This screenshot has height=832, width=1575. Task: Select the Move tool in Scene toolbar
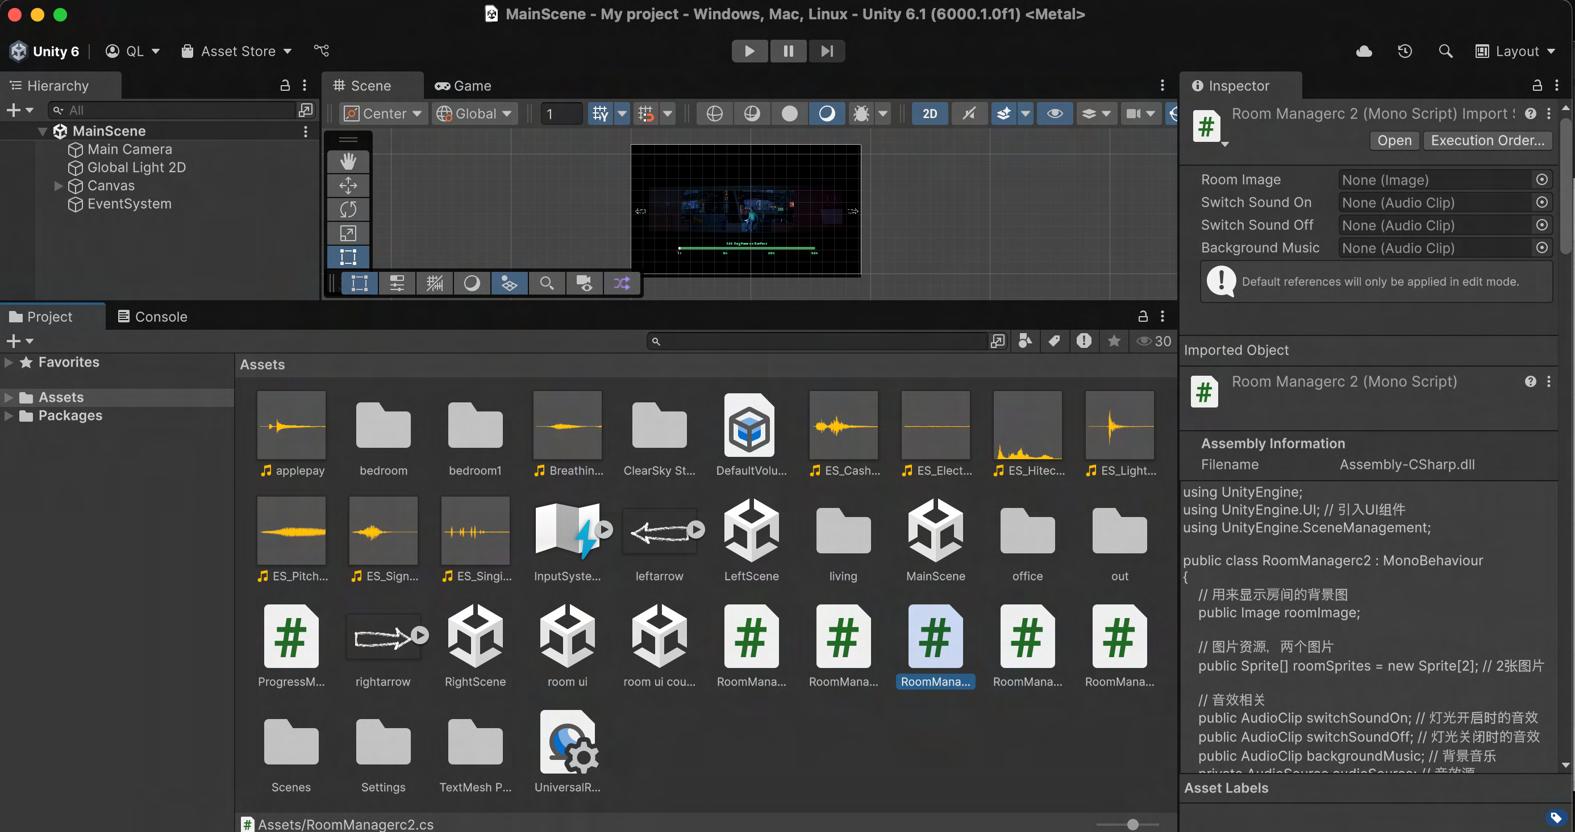(348, 185)
